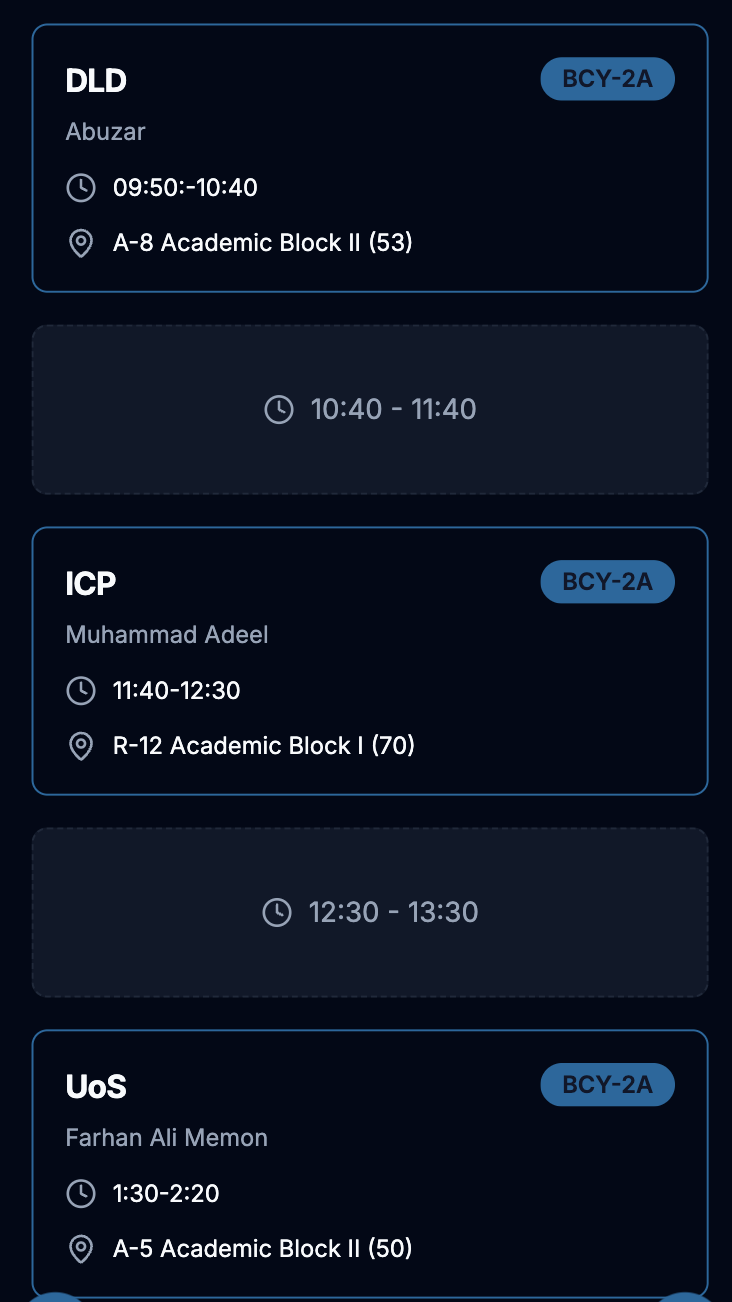The height and width of the screenshot is (1302, 732).
Task: Click the BCY-2A badge on the UoS card
Action: (607, 1085)
